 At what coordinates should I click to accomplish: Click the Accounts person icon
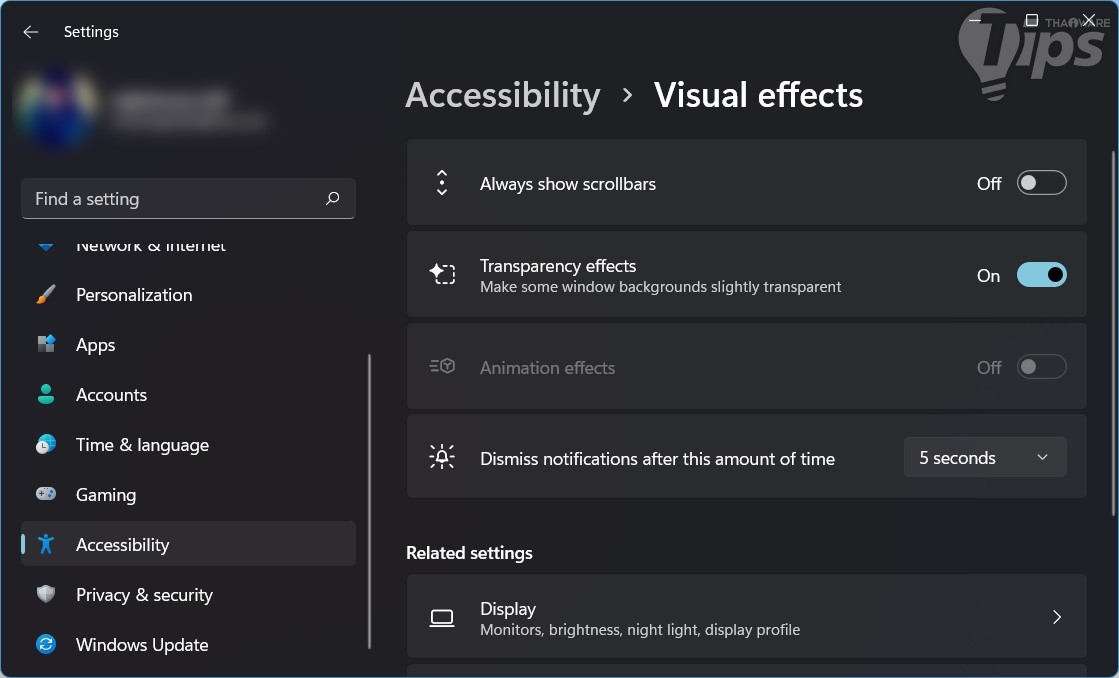point(46,395)
